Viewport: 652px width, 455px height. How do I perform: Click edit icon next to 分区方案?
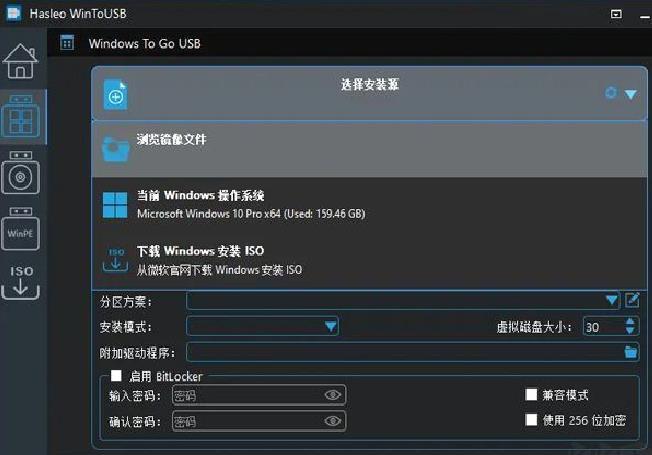[x=632, y=300]
